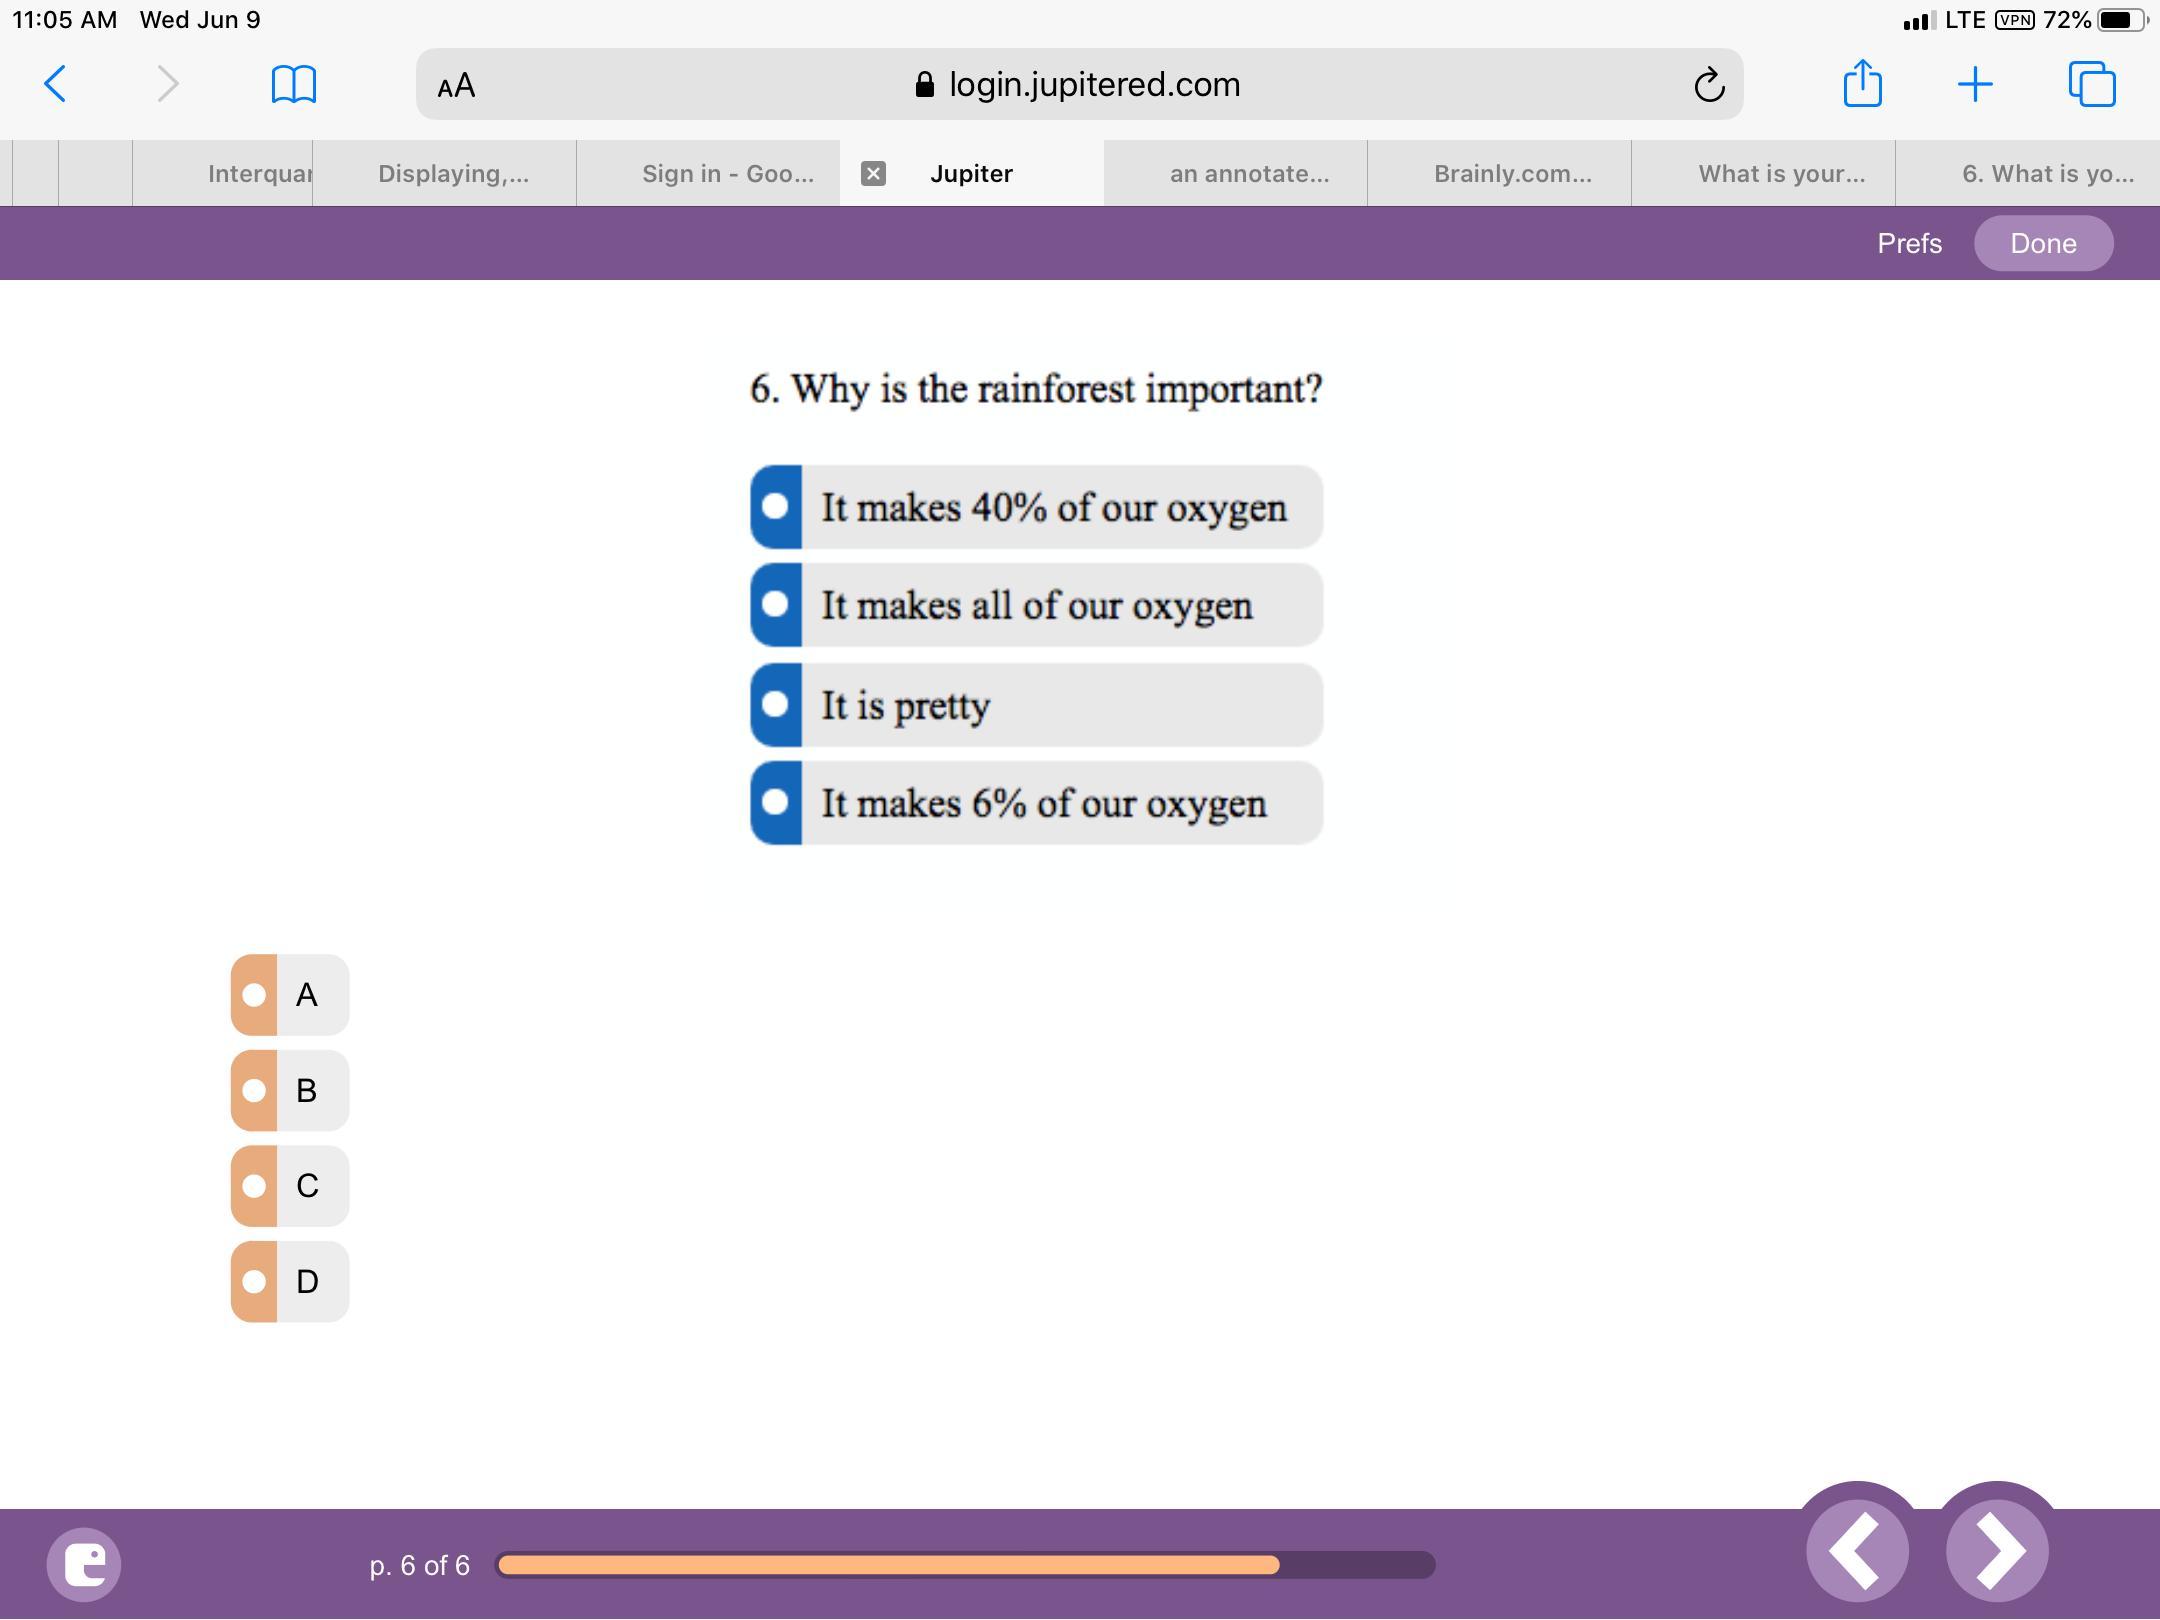Mark answer letter B option

[289, 1090]
